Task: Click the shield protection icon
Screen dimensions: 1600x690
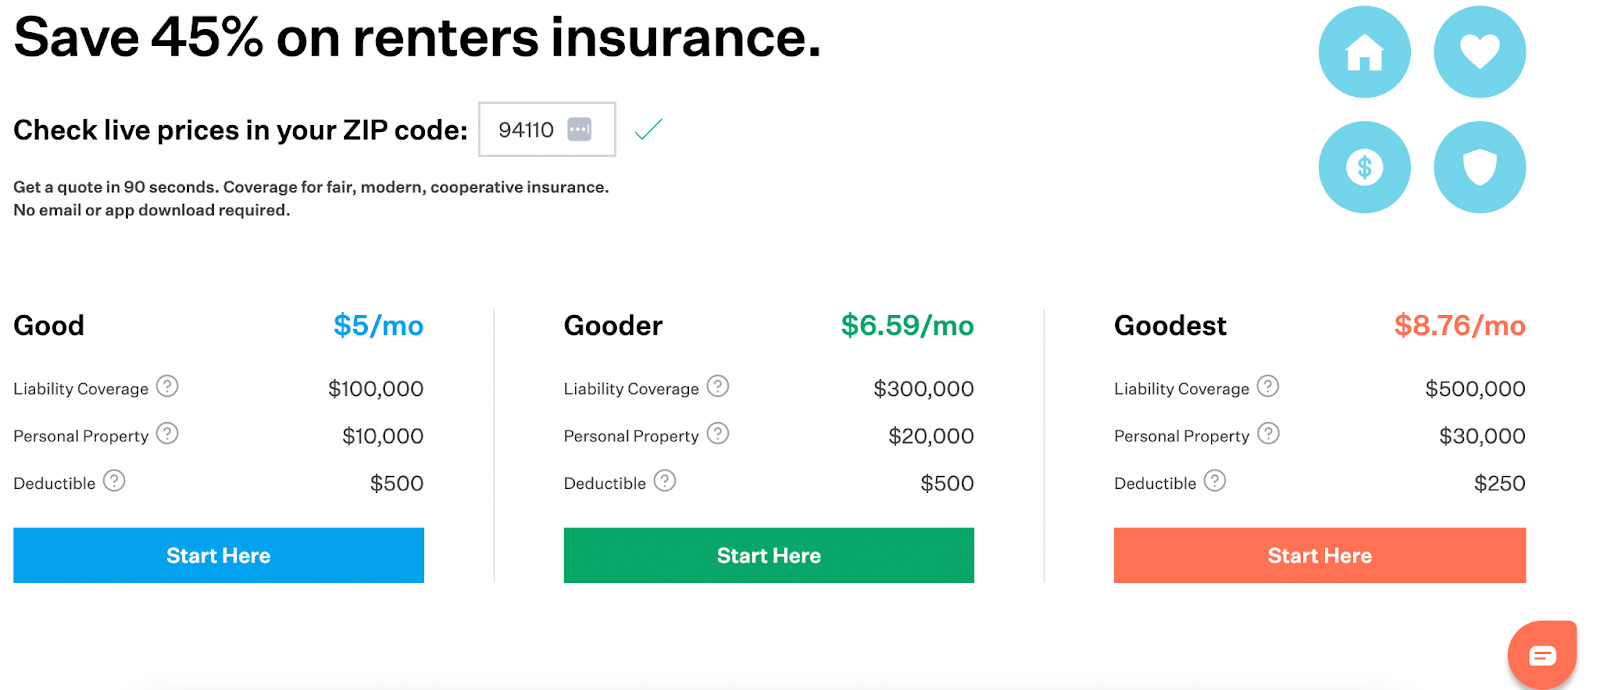Action: click(x=1479, y=167)
